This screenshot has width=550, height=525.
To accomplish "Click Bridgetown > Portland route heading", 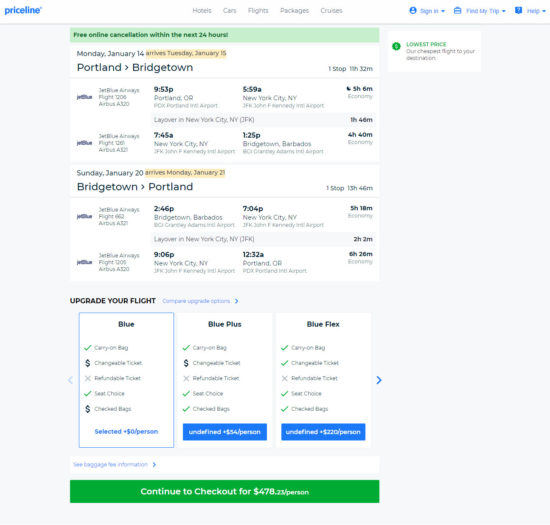I will point(135,187).
